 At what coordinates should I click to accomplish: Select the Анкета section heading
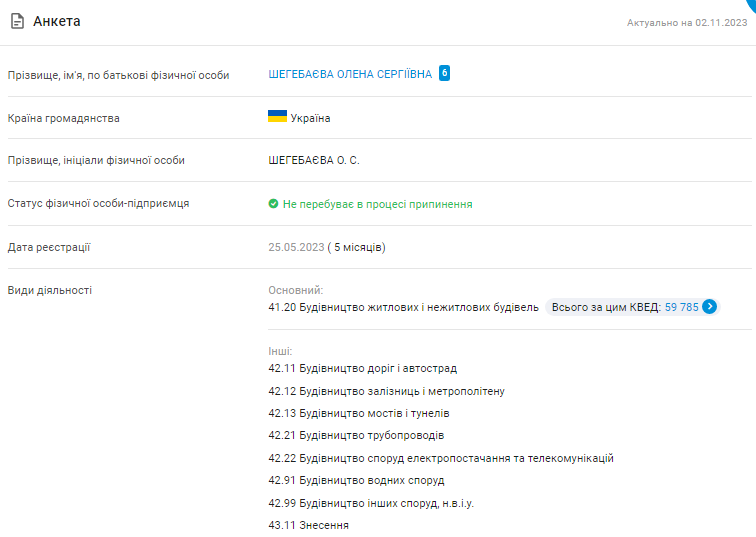click(57, 21)
